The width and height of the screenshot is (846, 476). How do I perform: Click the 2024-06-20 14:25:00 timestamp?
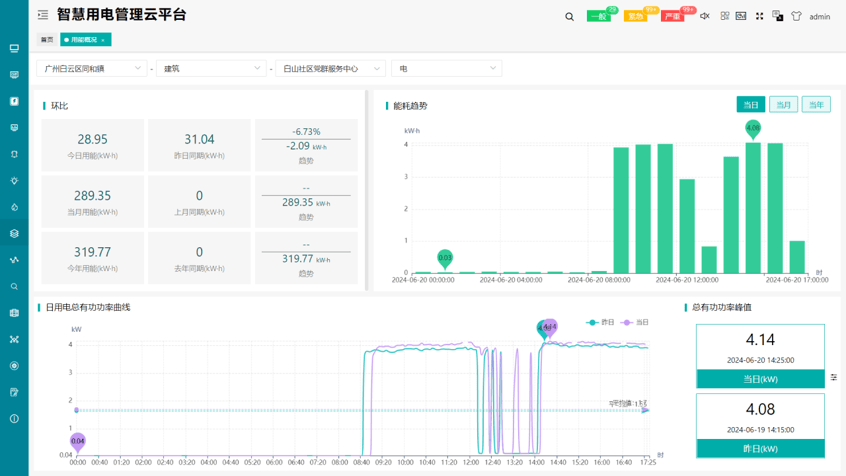[x=760, y=360]
